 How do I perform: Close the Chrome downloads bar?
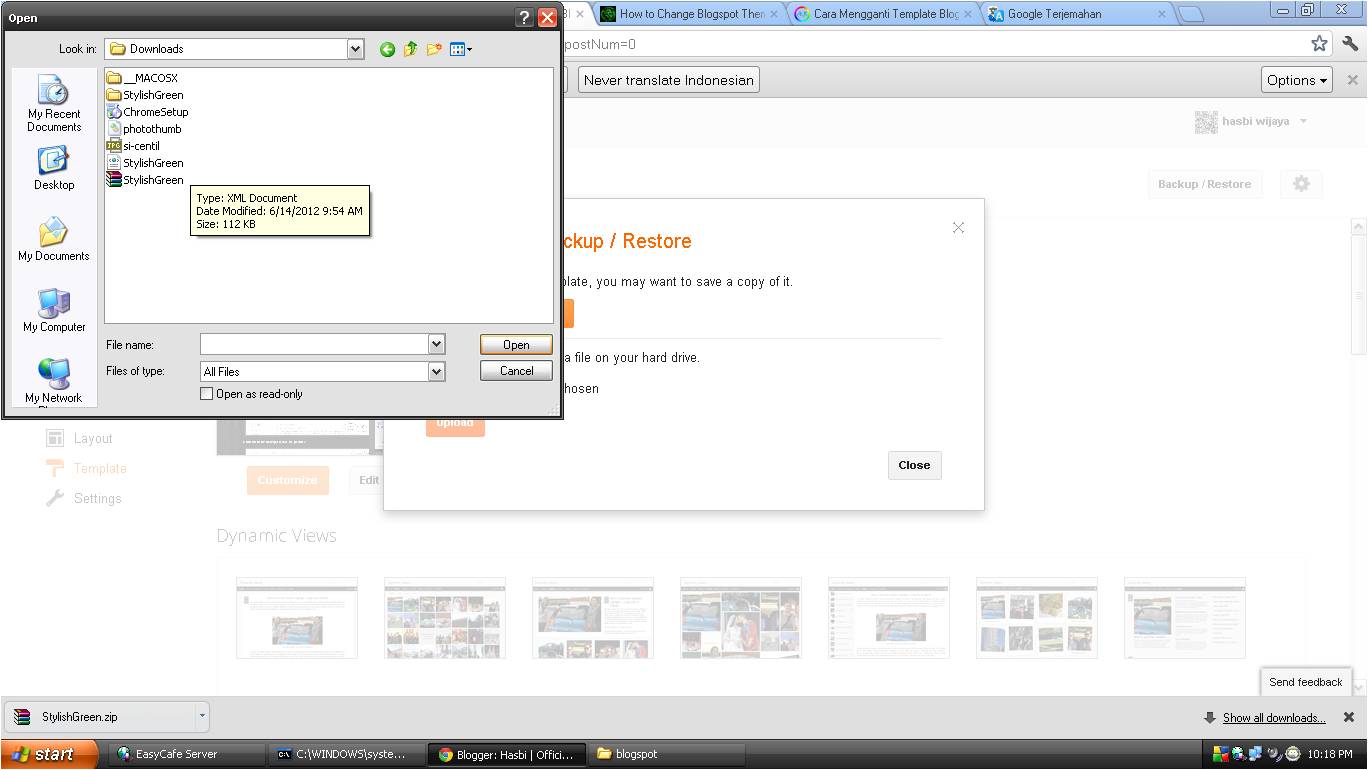1349,717
